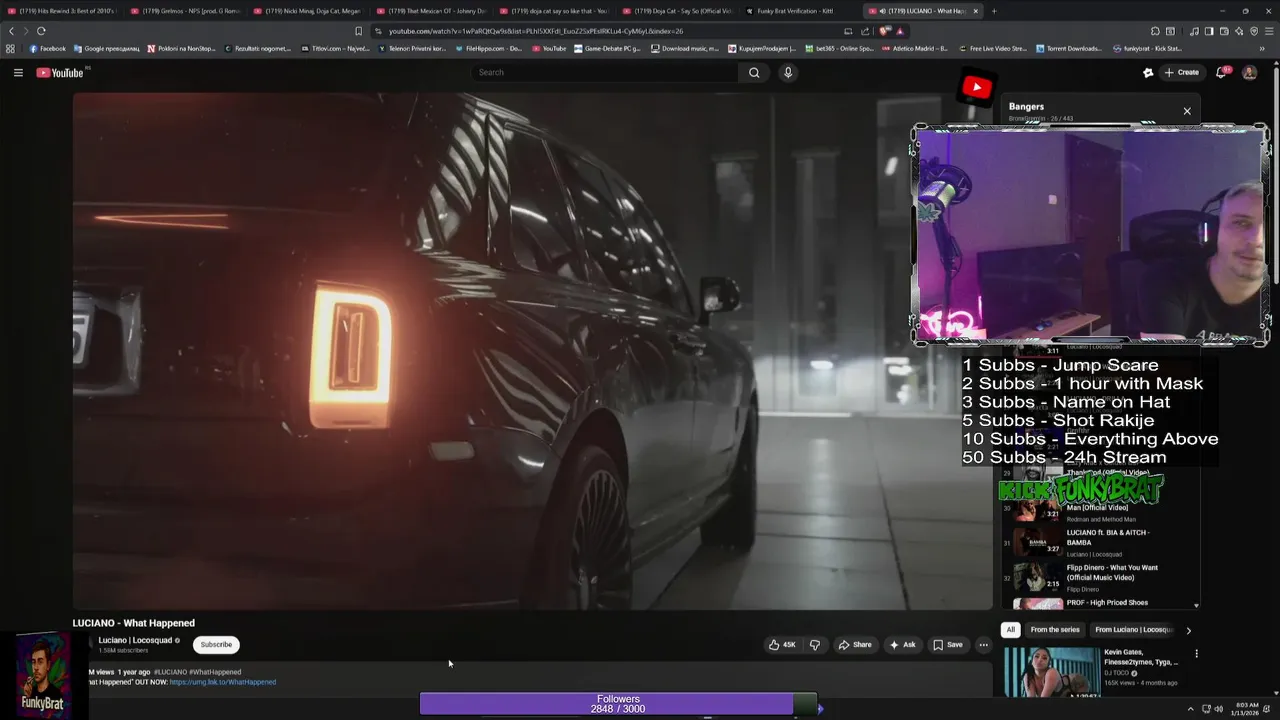Screen dimensions: 1280x720
Task: Open Leo AI sparkle icon in toolbar
Action: pos(1238,31)
